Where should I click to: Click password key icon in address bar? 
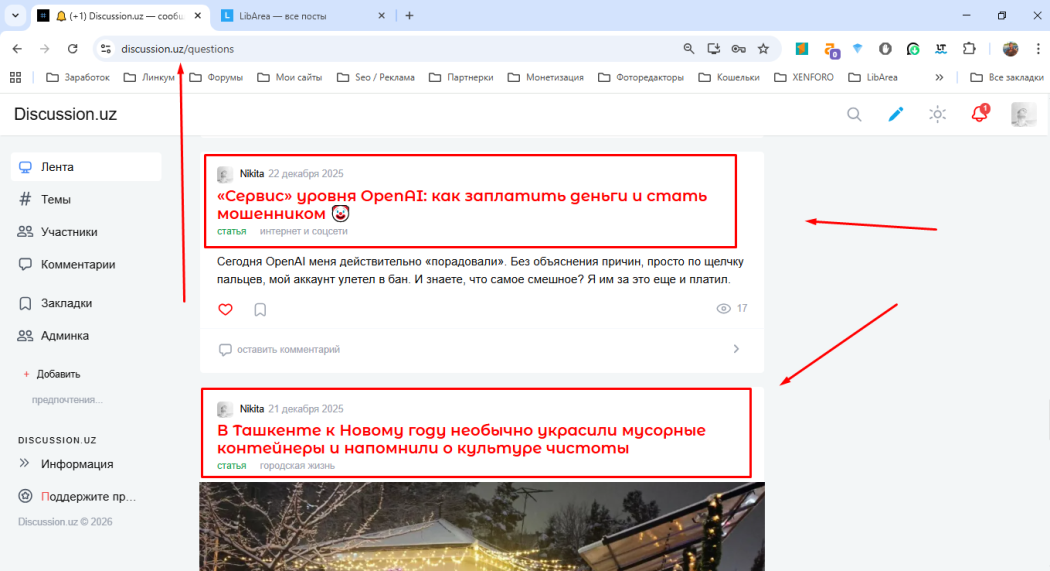739,49
